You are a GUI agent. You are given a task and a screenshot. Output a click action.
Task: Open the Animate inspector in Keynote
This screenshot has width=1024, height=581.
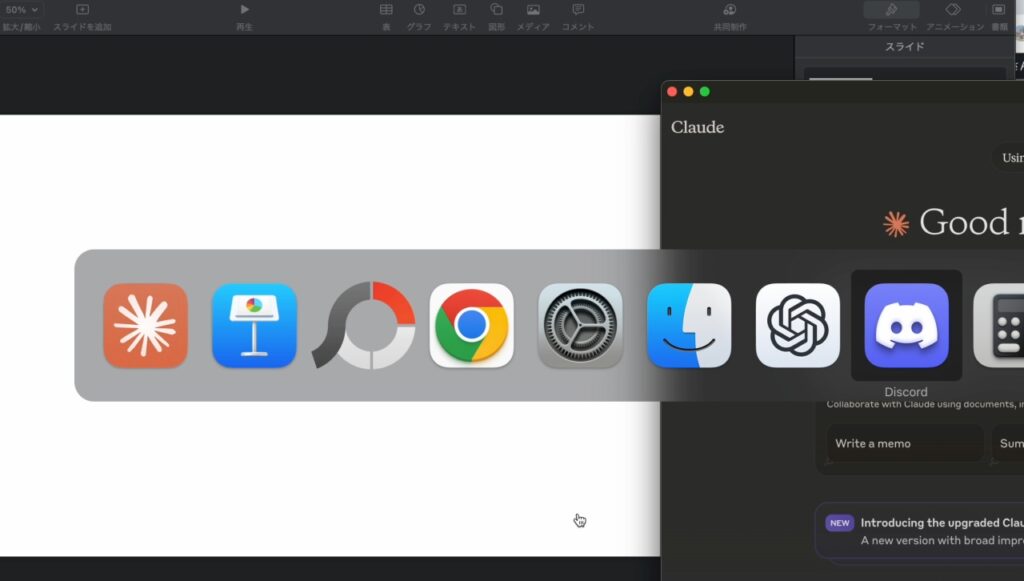point(954,16)
